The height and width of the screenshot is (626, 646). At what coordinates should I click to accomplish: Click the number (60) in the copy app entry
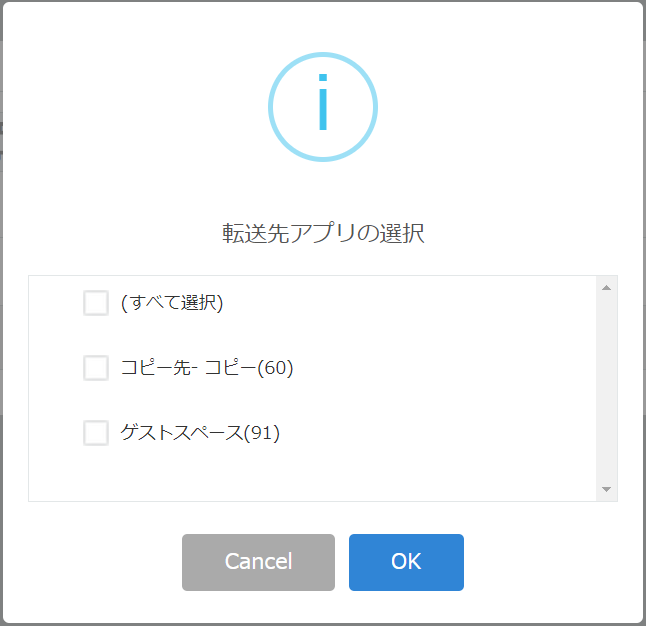coord(275,368)
